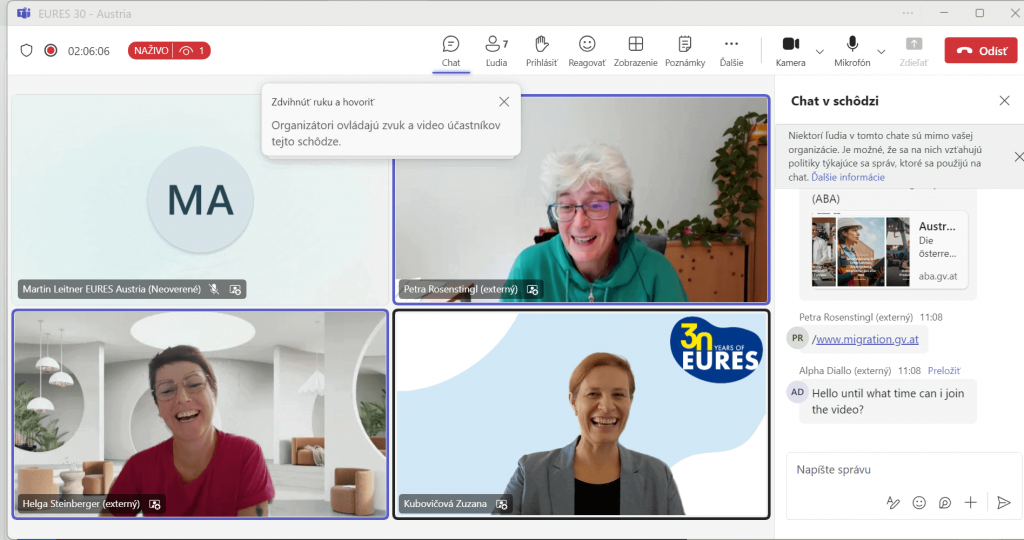Open the Chat panel icon
This screenshot has width=1024, height=540.
pyautogui.click(x=451, y=50)
